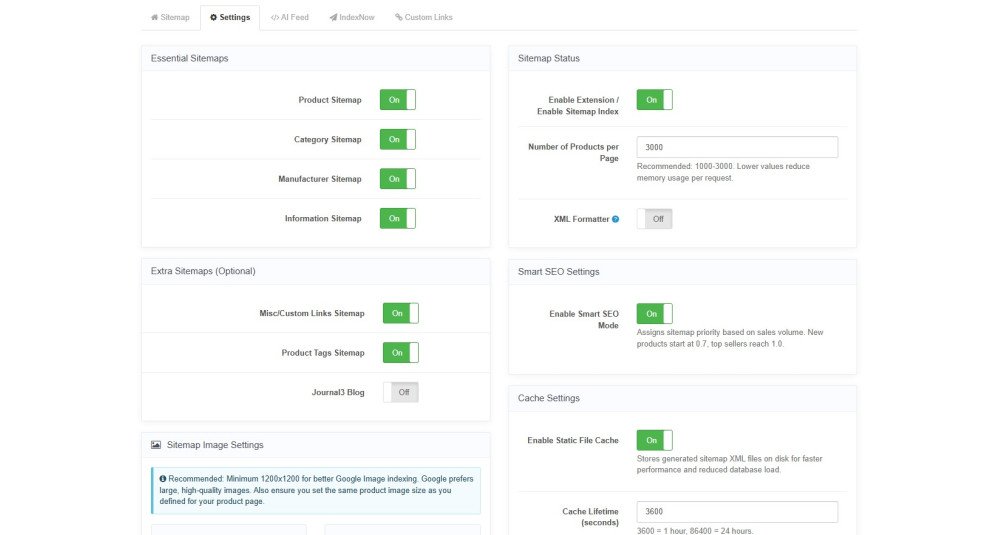Viewport: 1000px width, 535px height.
Task: Click the Smart SEO Settings heading
Action: [x=559, y=272]
